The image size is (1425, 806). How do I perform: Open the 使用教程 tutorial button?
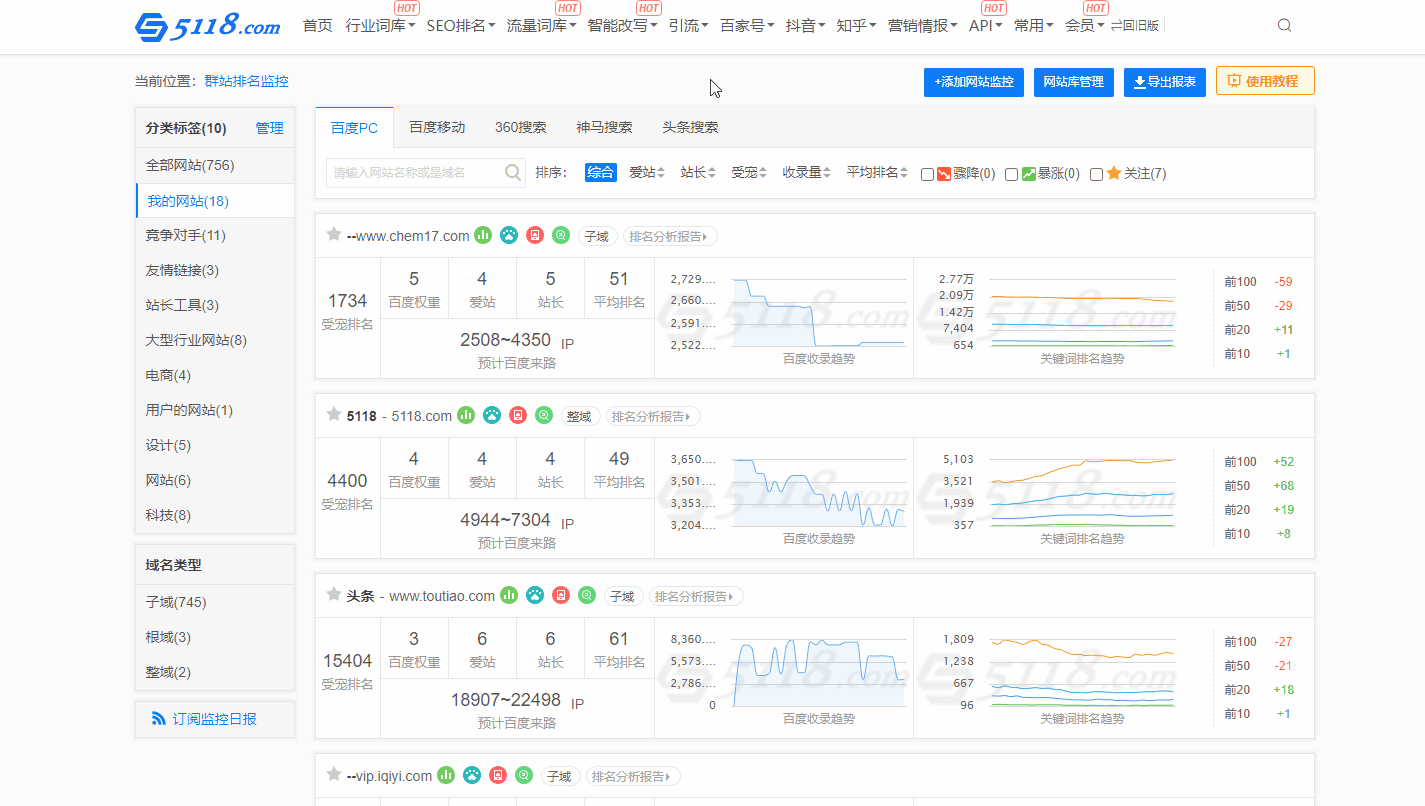[x=1265, y=81]
